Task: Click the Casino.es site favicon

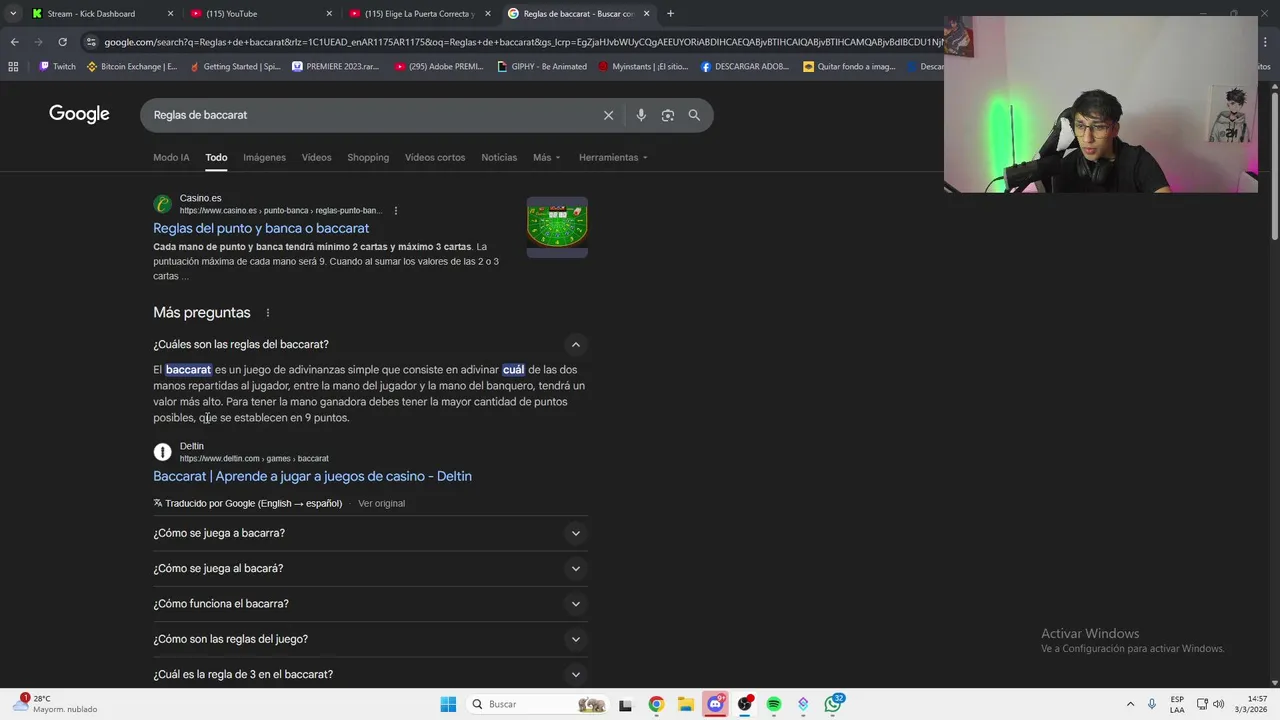Action: click(162, 204)
